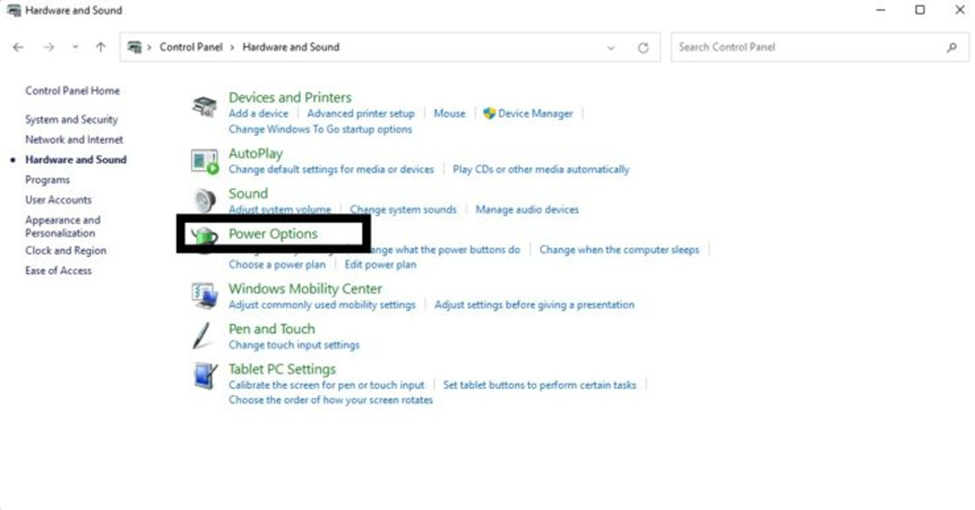Open User Accounts category
The height and width of the screenshot is (510, 975).
point(58,200)
